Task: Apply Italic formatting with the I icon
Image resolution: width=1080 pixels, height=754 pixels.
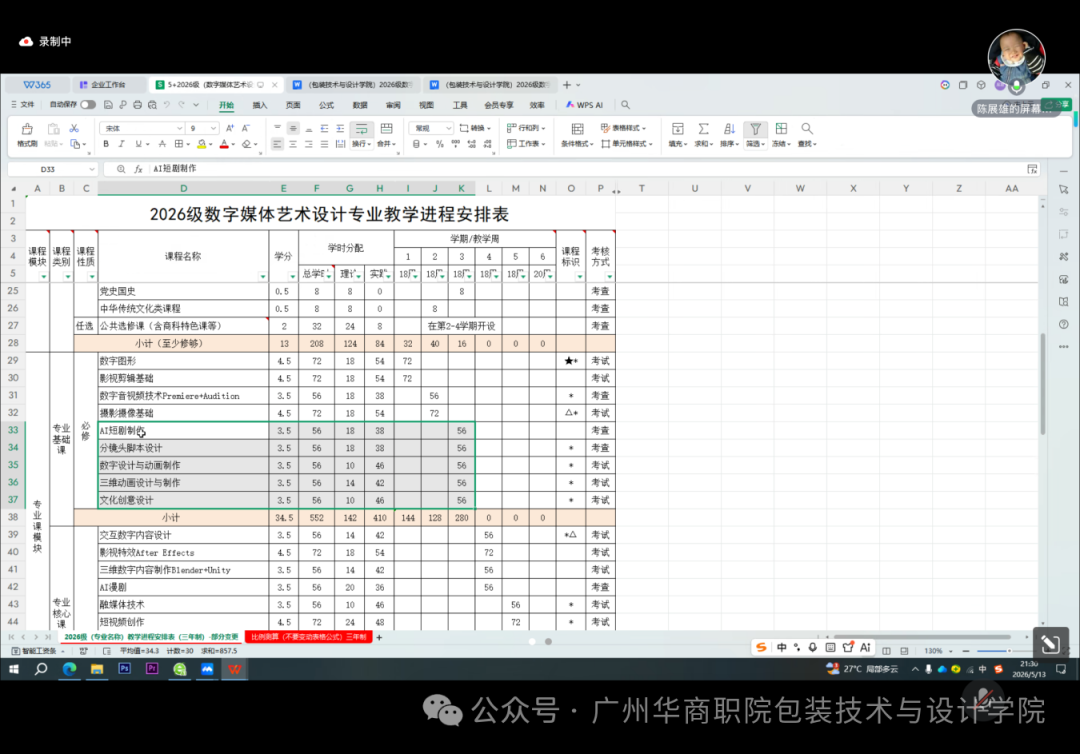Action: pyautogui.click(x=121, y=144)
